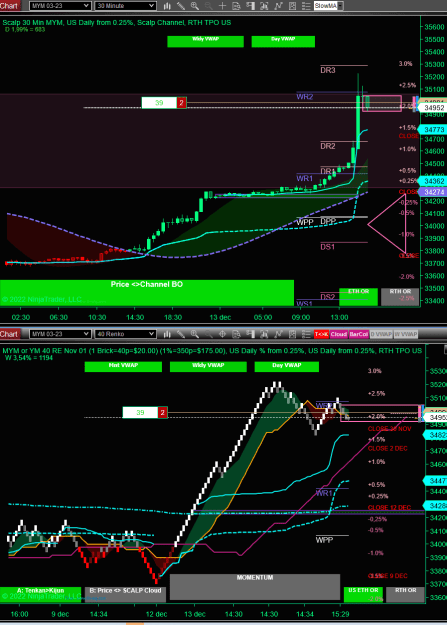Enable the W VWAP toolbar button
The image size is (447, 625).
pyautogui.click(x=406, y=334)
